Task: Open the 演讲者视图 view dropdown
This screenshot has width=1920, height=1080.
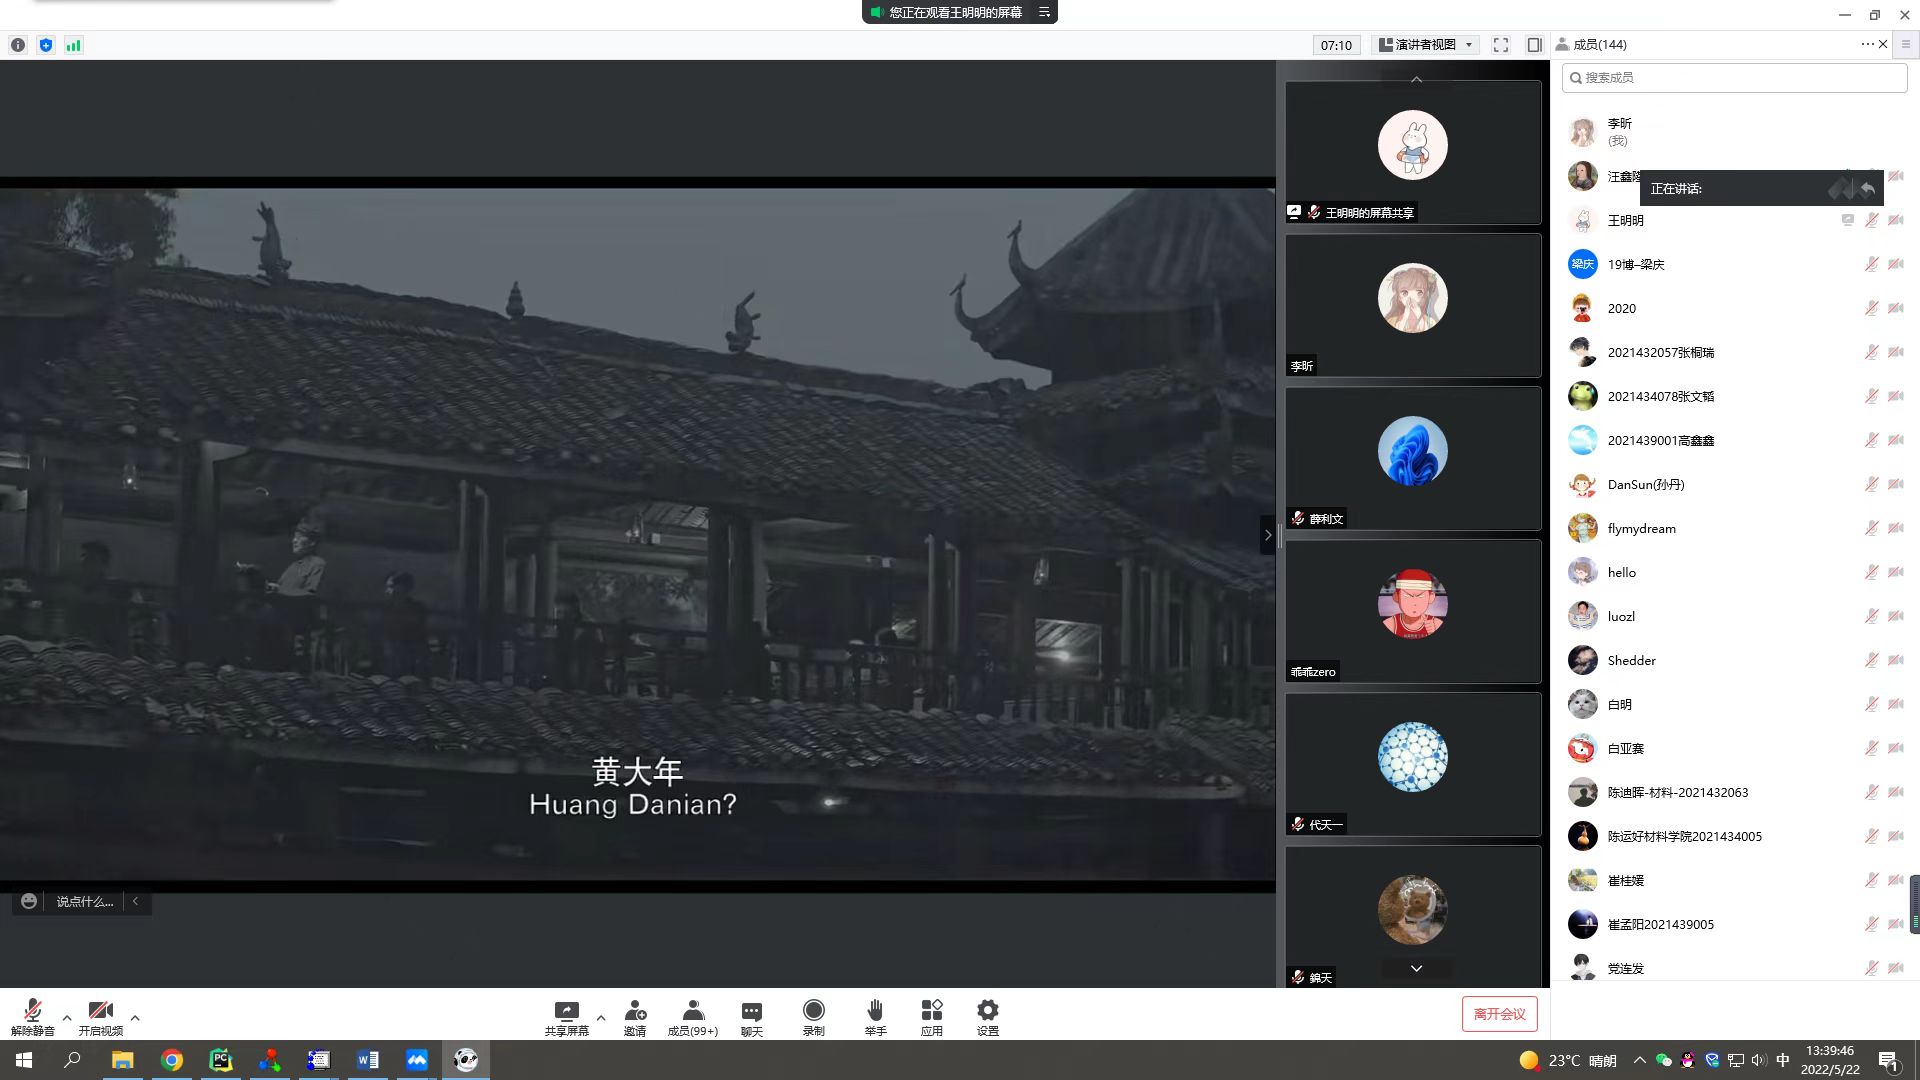Action: point(1426,45)
